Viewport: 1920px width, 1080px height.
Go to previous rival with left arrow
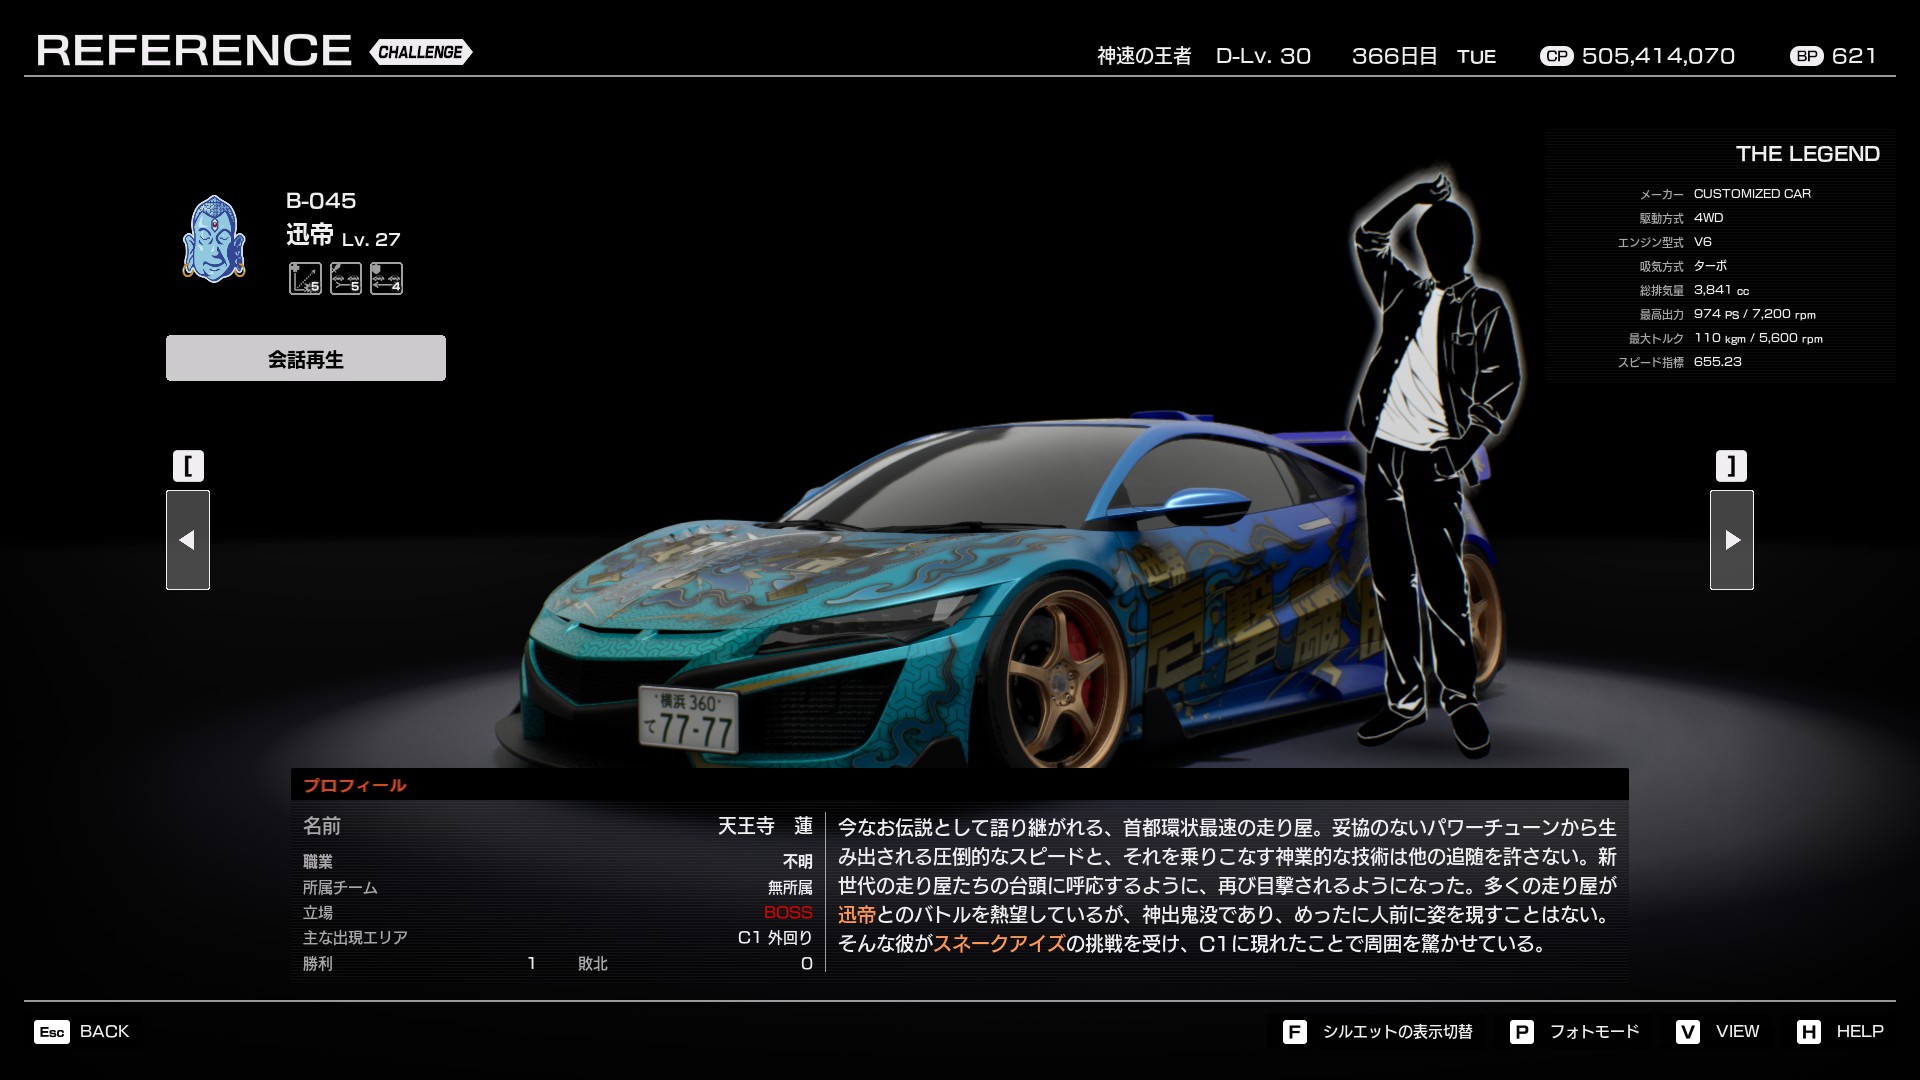click(x=188, y=540)
